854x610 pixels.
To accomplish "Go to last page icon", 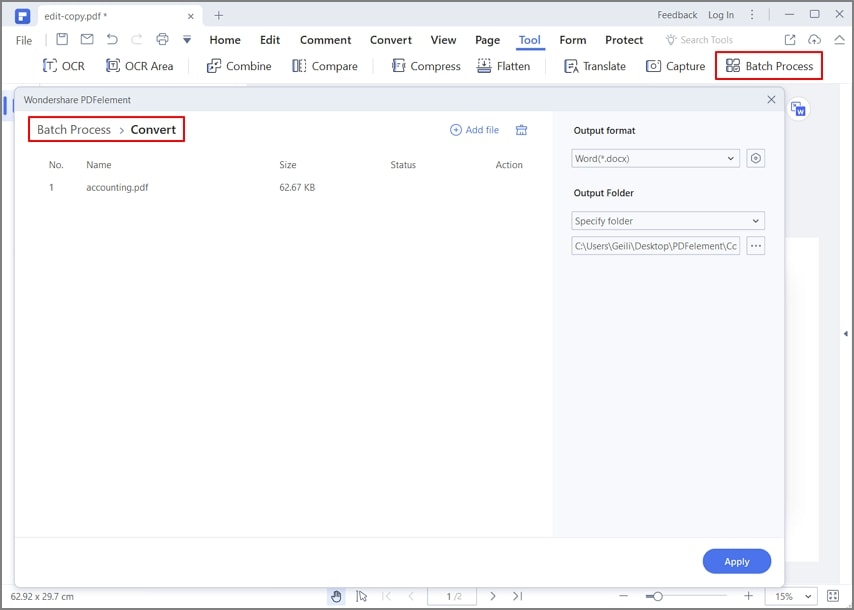I will (517, 596).
